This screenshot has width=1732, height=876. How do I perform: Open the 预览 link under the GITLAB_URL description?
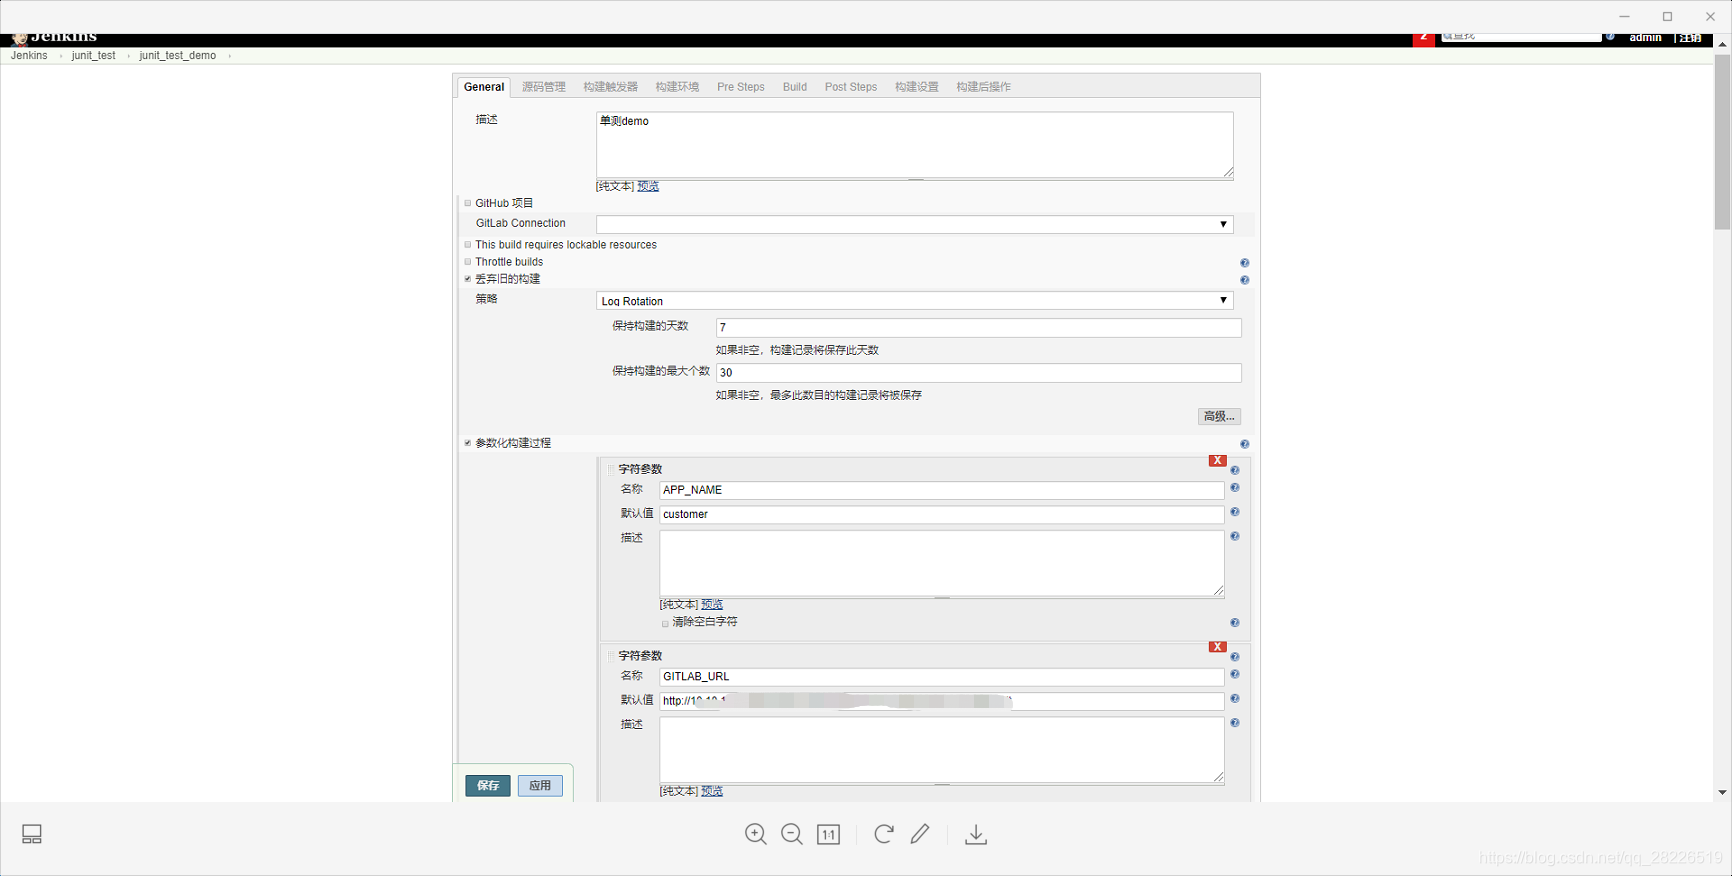tap(712, 791)
